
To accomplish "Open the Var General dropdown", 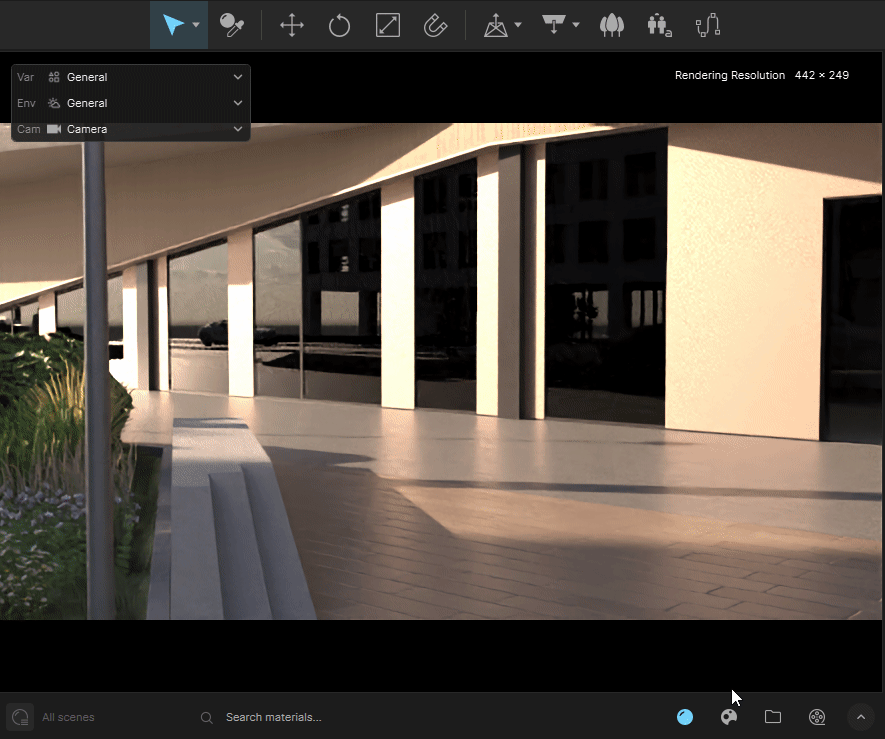I will coord(130,77).
